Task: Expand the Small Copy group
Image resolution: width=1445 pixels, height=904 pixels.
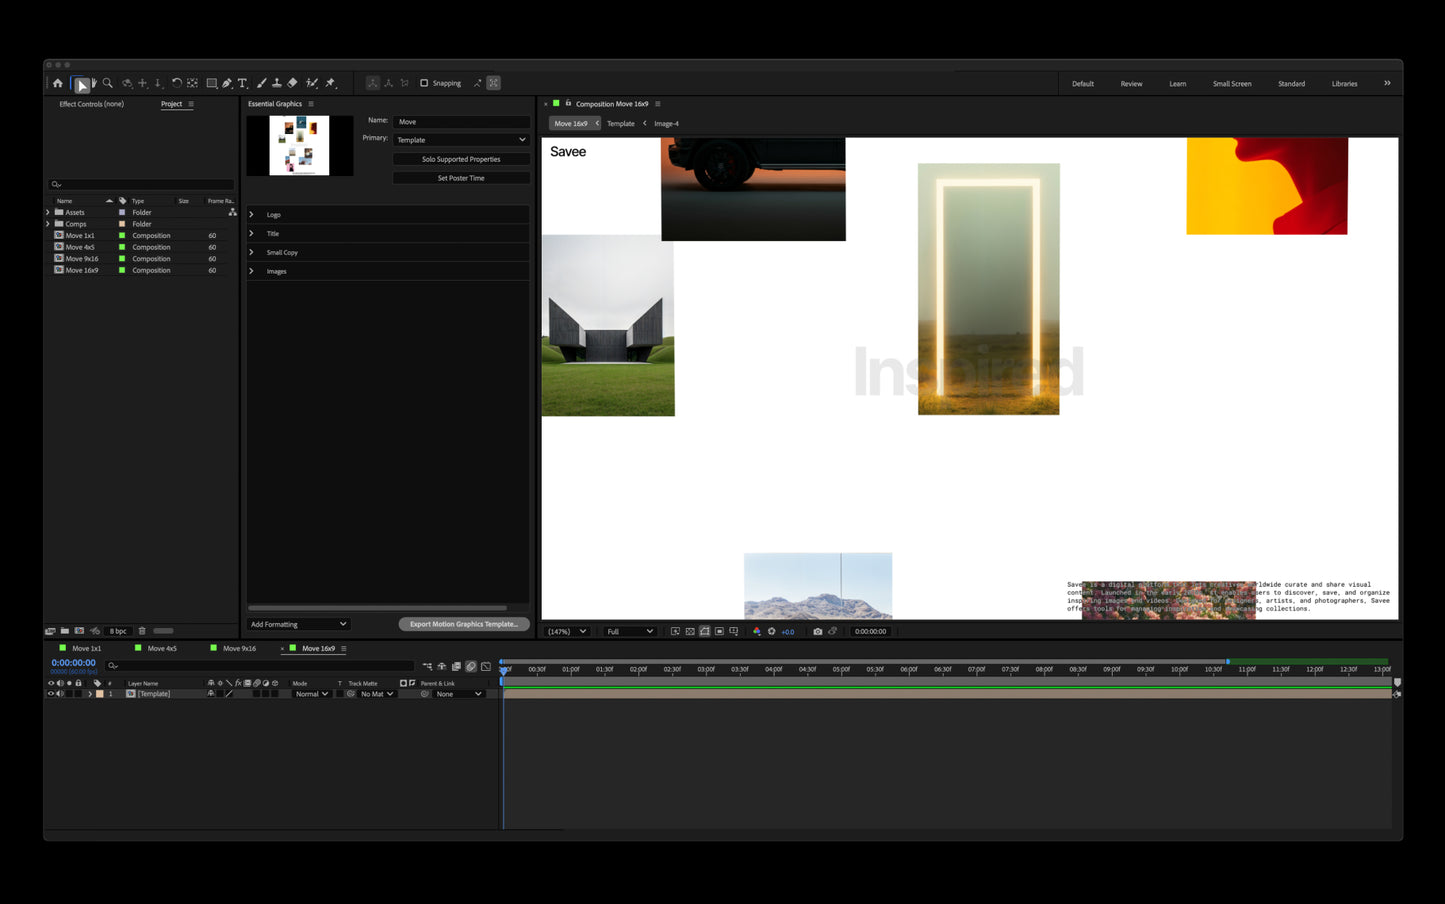Action: 251,252
